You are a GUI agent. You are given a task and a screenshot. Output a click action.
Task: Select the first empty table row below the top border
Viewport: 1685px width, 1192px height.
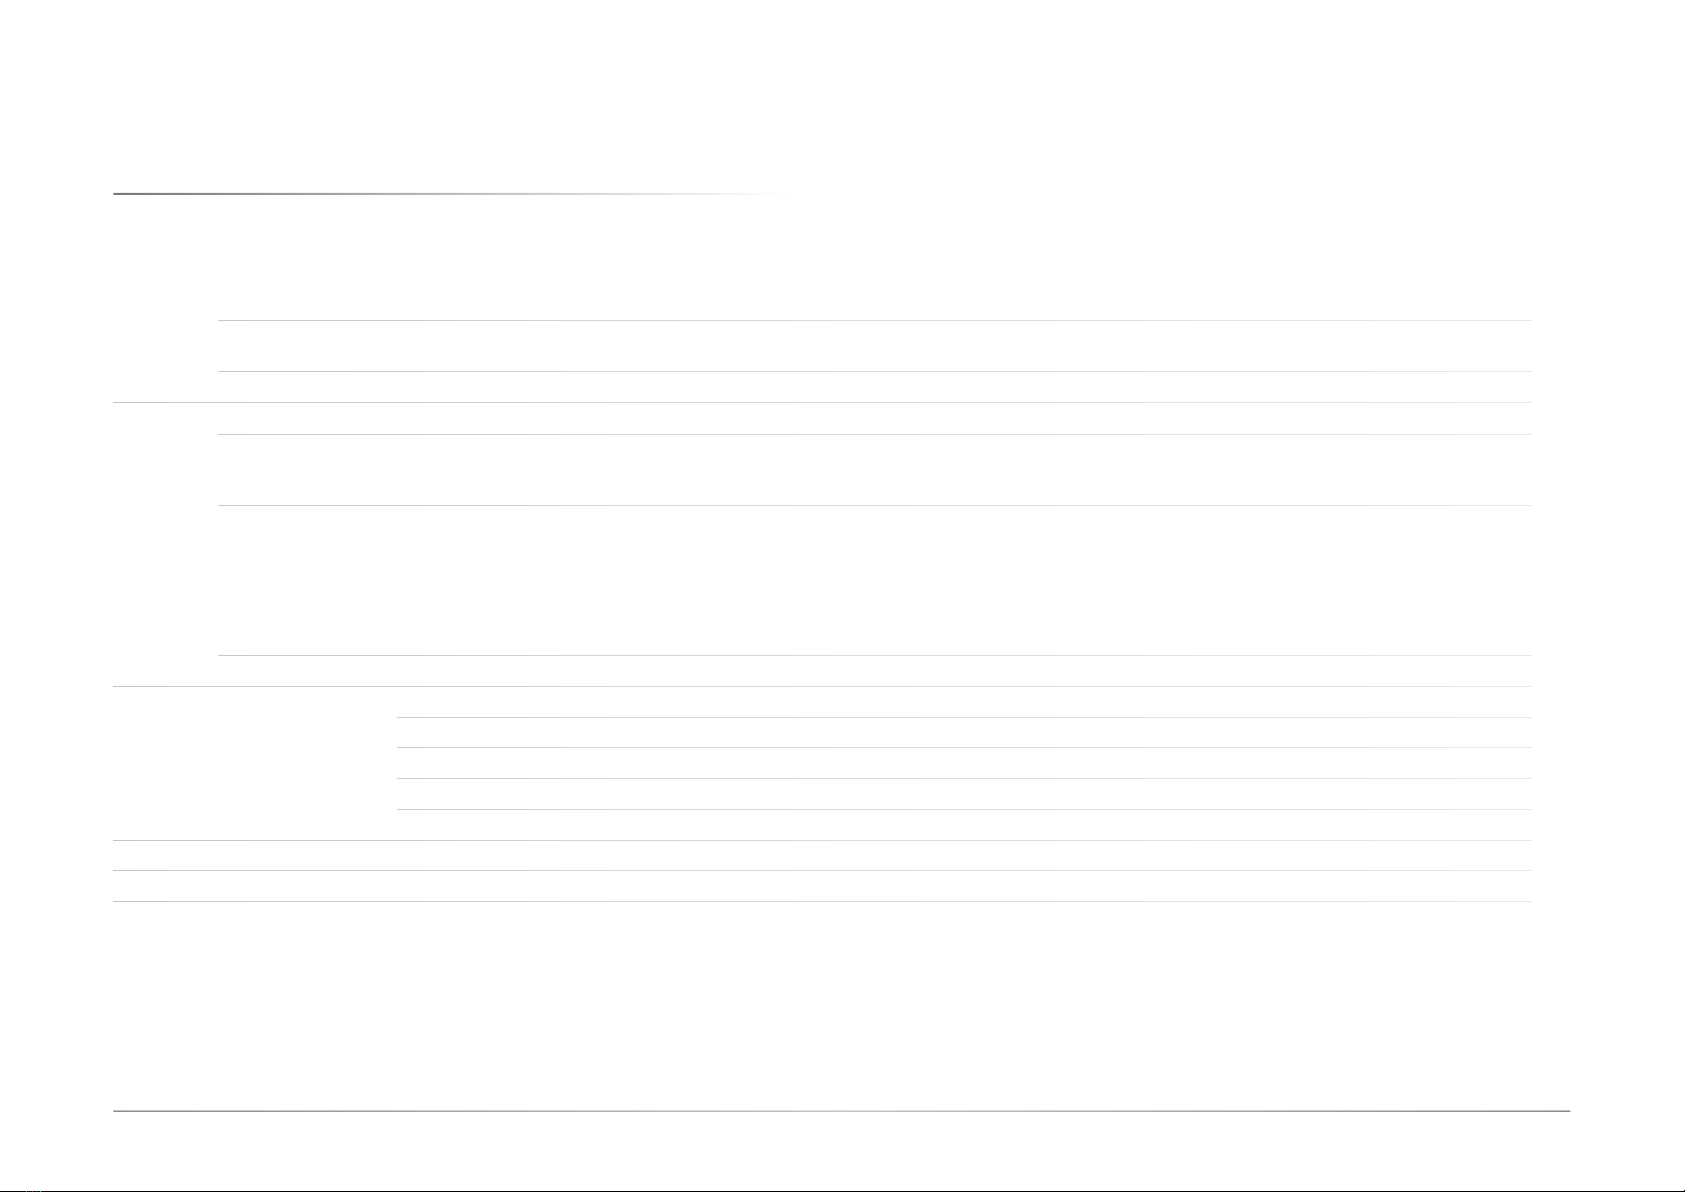pyautogui.click(x=875, y=346)
